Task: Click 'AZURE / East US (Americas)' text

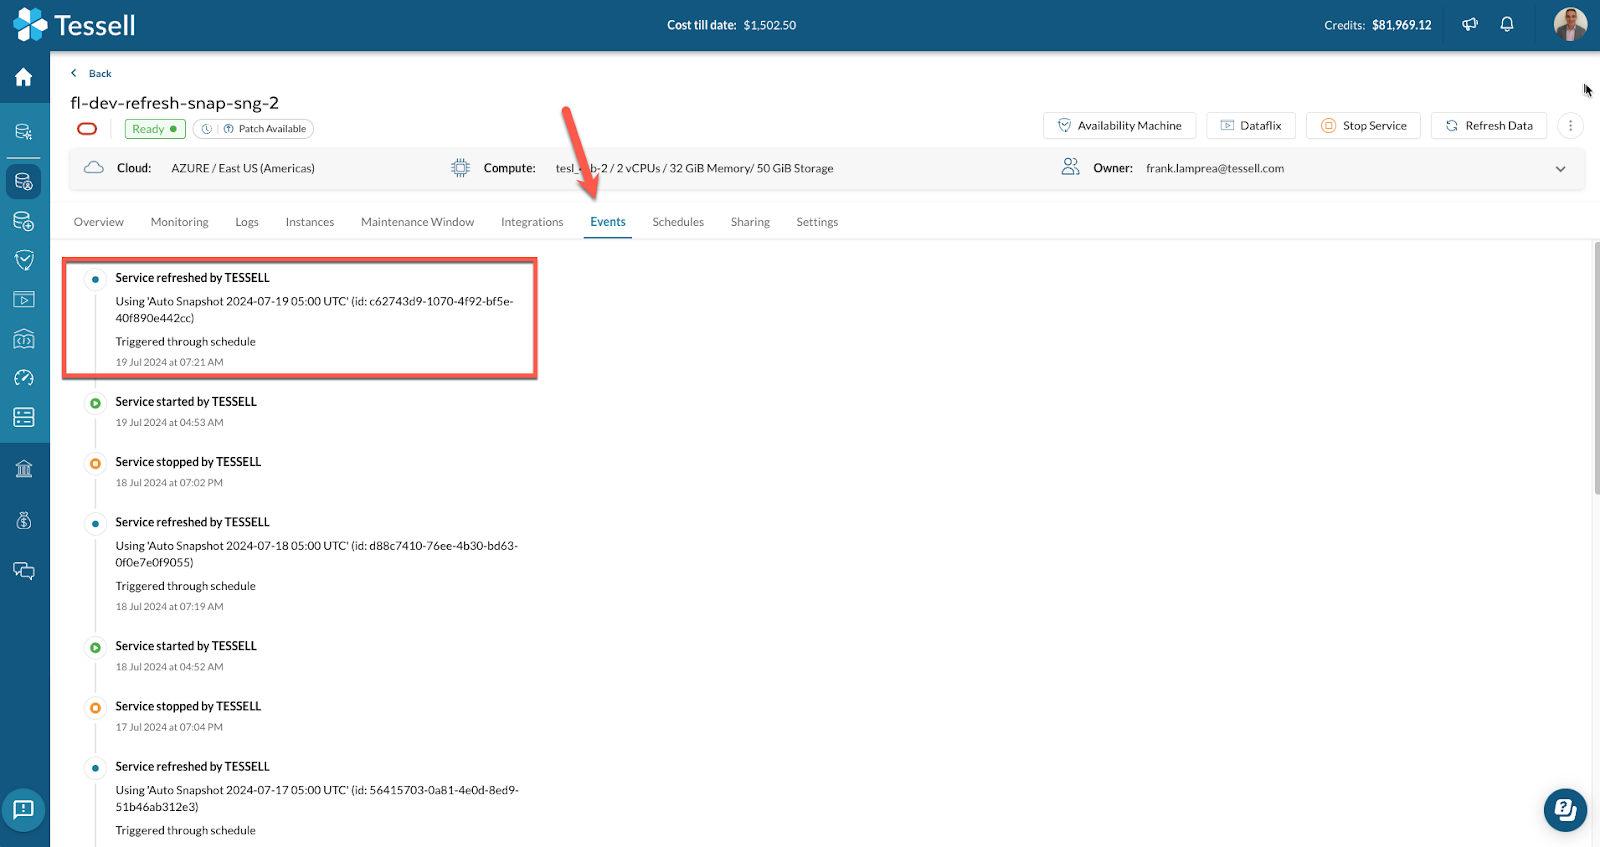Action: pos(243,169)
